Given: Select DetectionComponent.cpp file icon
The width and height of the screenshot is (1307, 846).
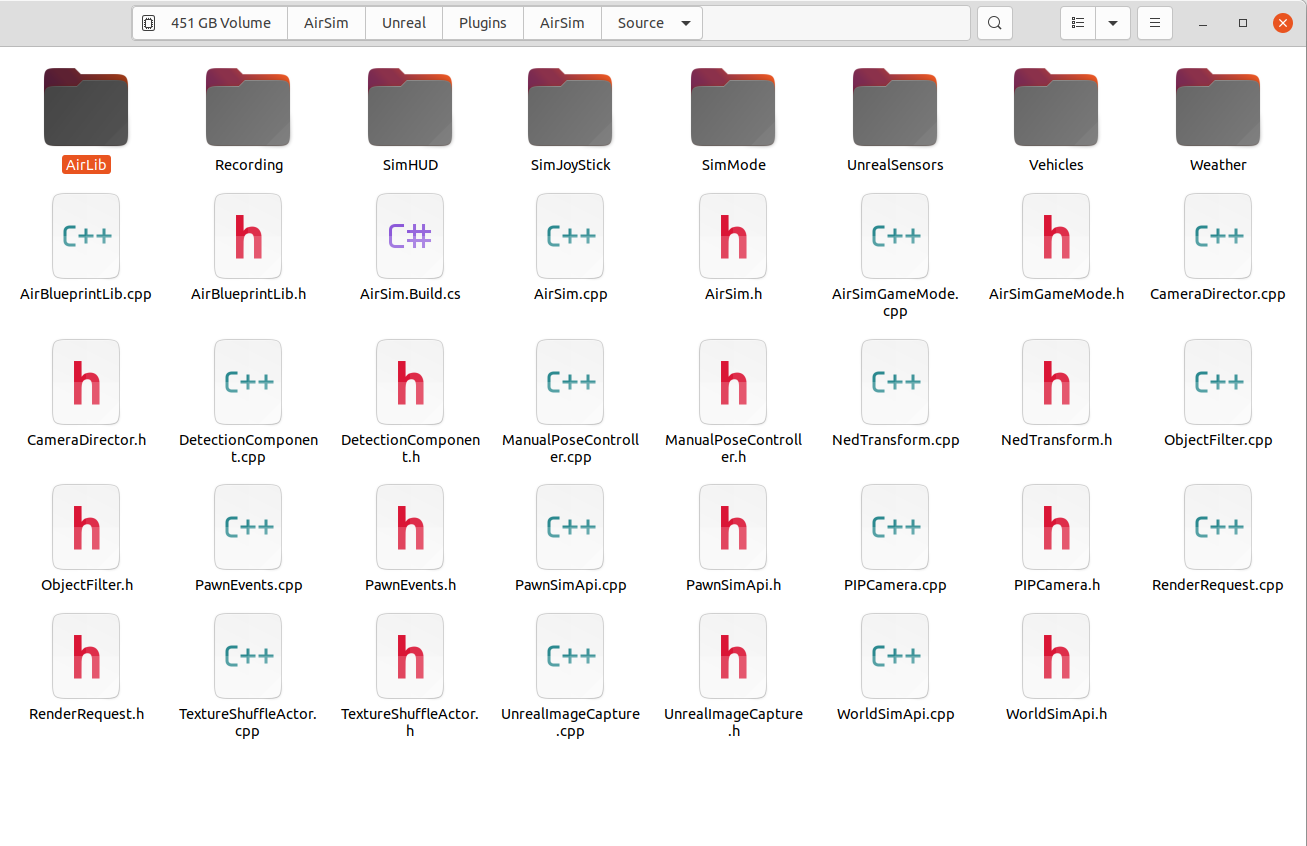Looking at the screenshot, I should 248,382.
